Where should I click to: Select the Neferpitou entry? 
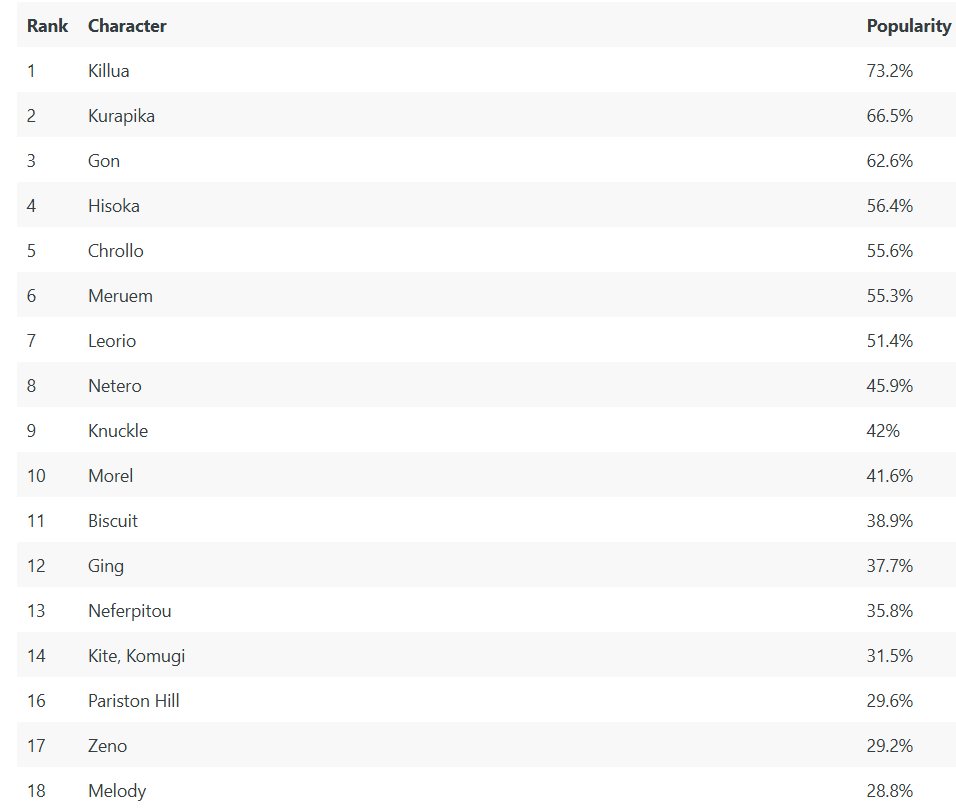pyautogui.click(x=129, y=611)
